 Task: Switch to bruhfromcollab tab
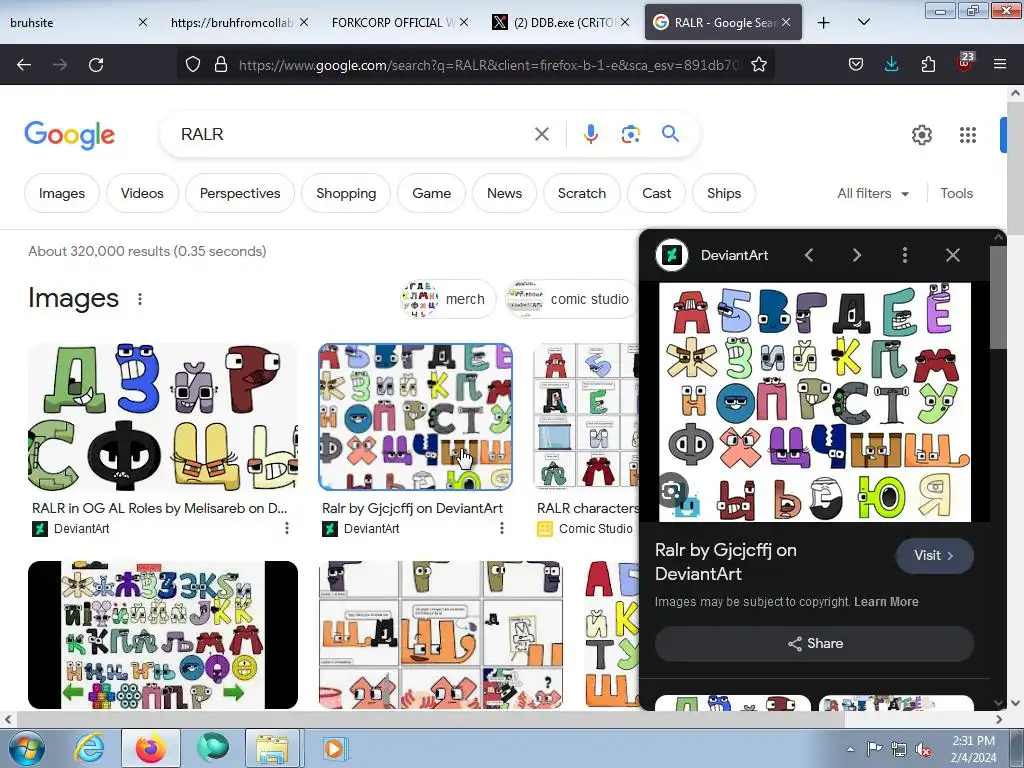pyautogui.click(x=238, y=22)
